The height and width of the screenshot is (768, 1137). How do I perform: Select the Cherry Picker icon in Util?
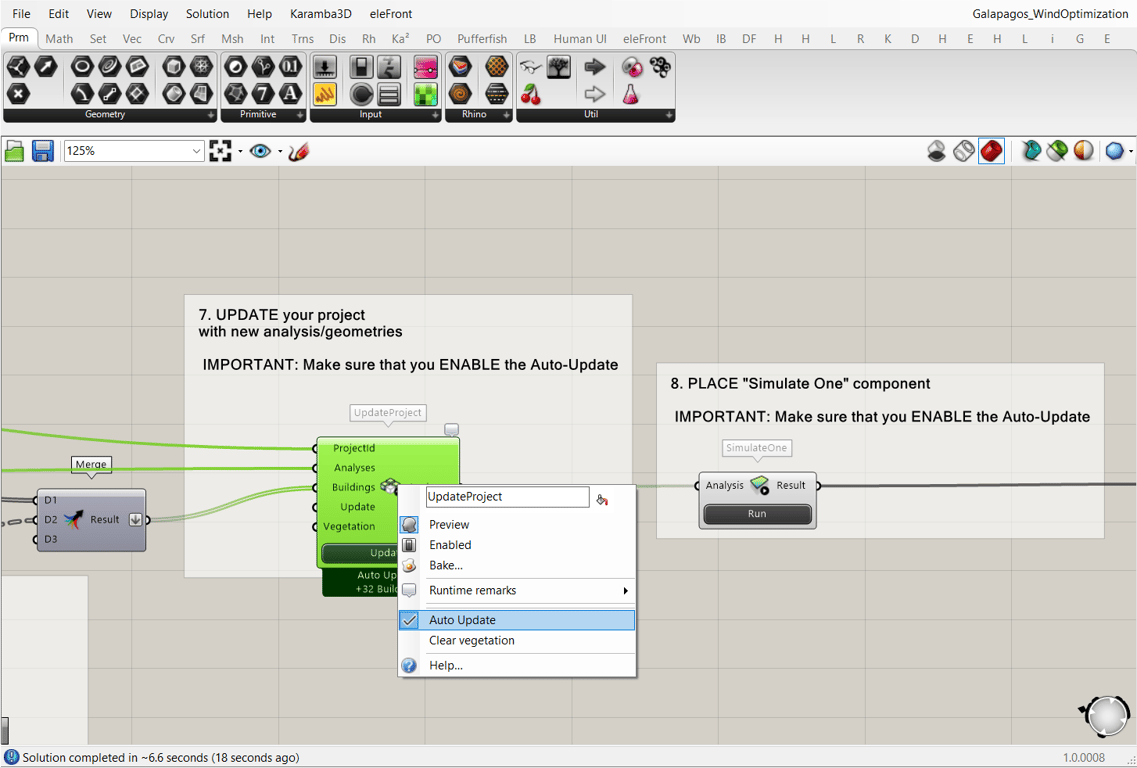[x=532, y=94]
